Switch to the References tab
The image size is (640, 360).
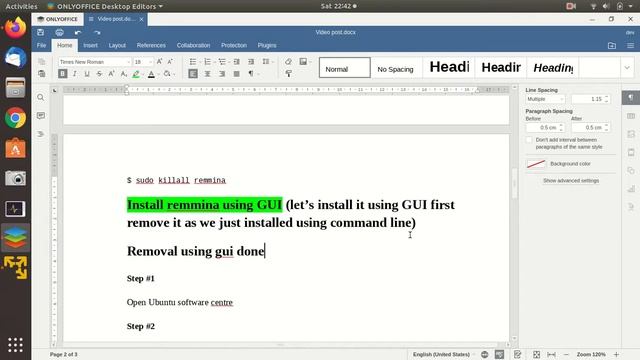click(151, 45)
